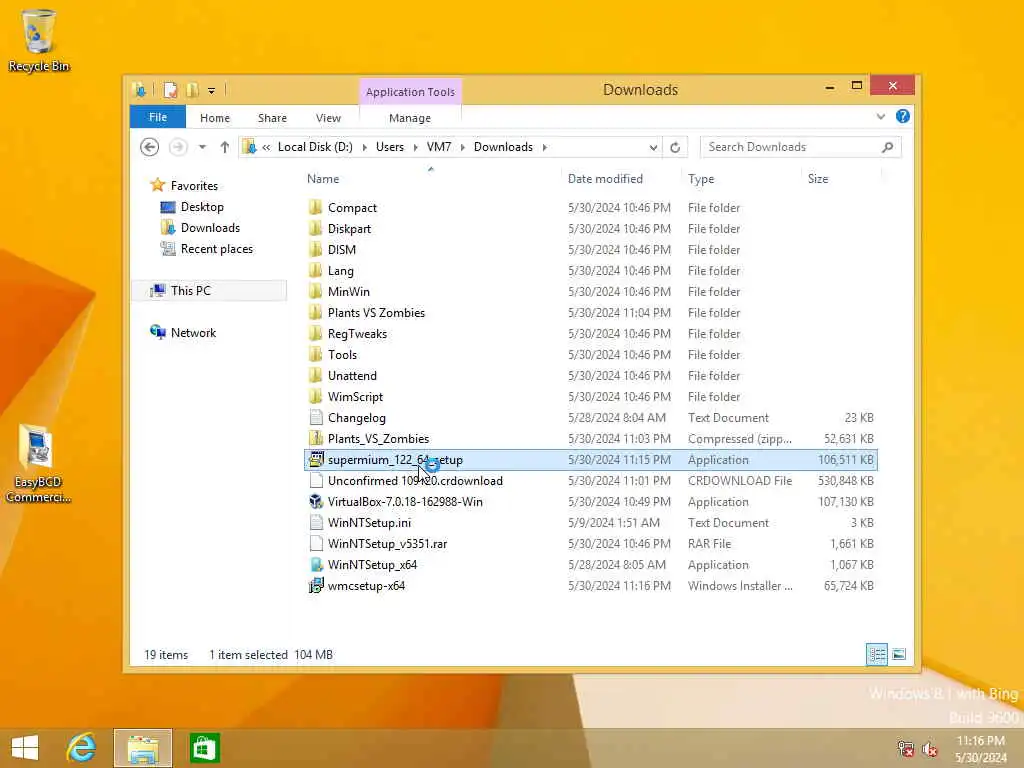This screenshot has width=1024, height=768.
Task: Switch to the Home ribbon tab
Action: 215,118
